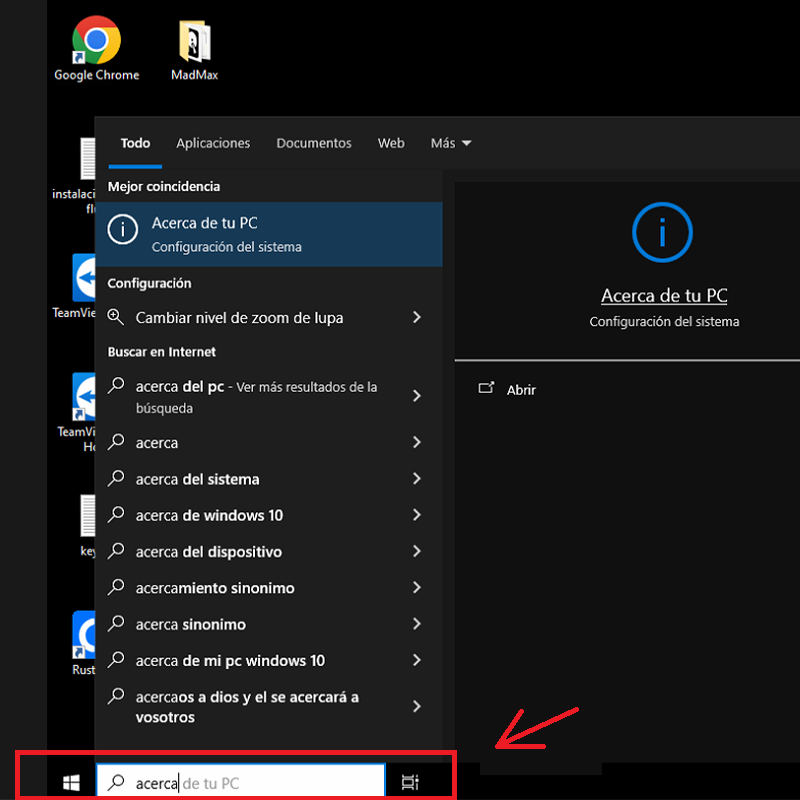The image size is (800, 800).
Task: Click the taskbar search input field
Action: [x=241, y=782]
